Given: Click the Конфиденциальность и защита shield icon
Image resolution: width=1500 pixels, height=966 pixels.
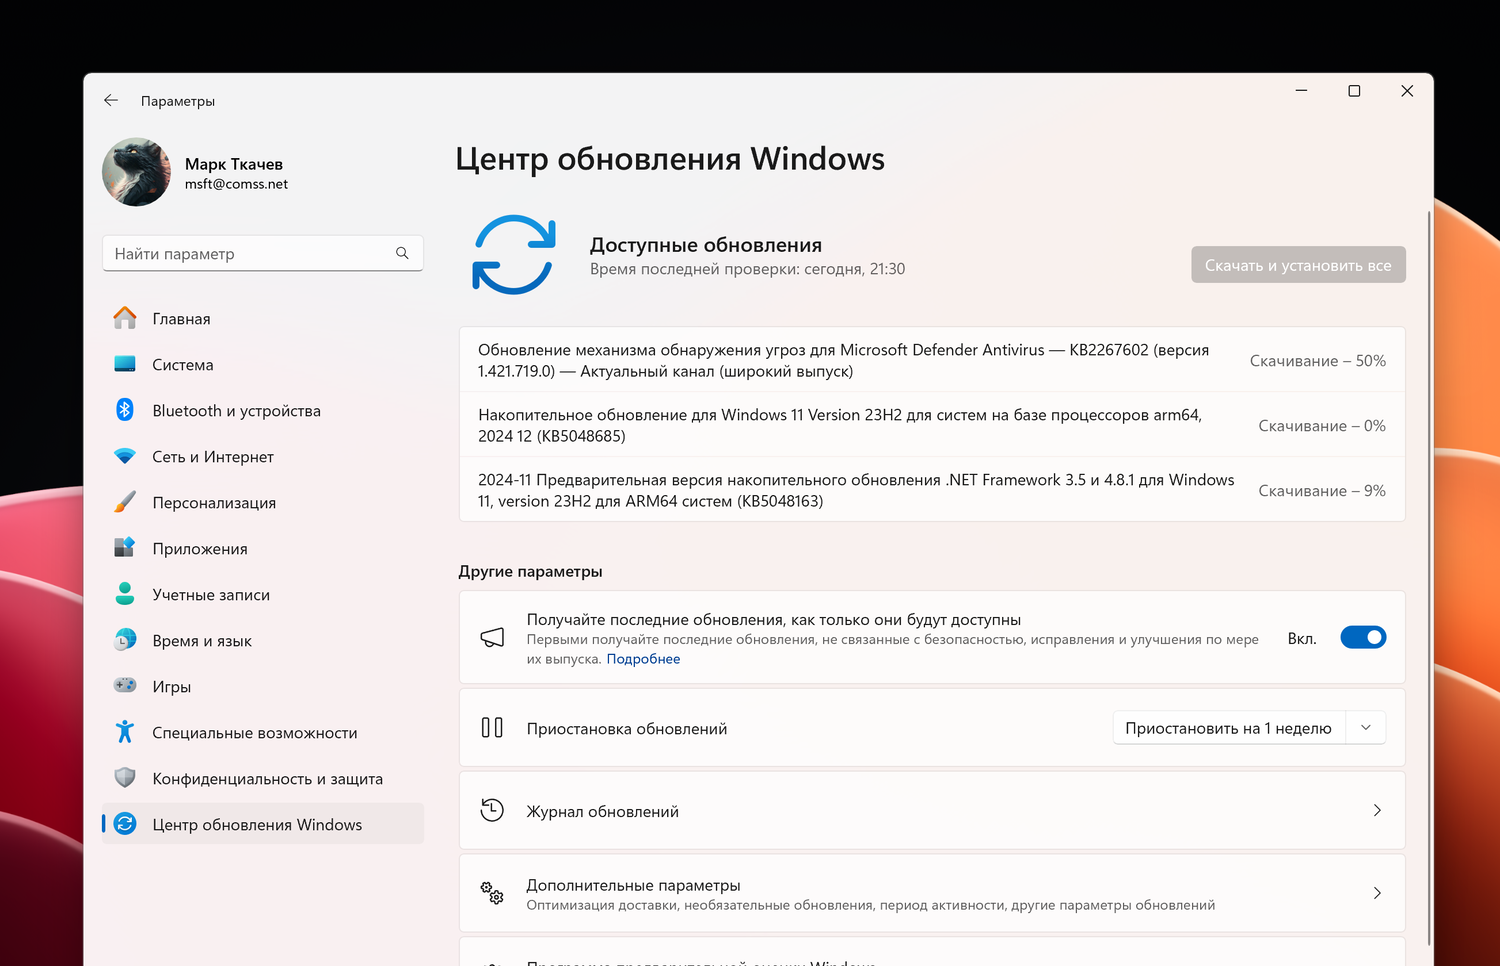Looking at the screenshot, I should 125,778.
